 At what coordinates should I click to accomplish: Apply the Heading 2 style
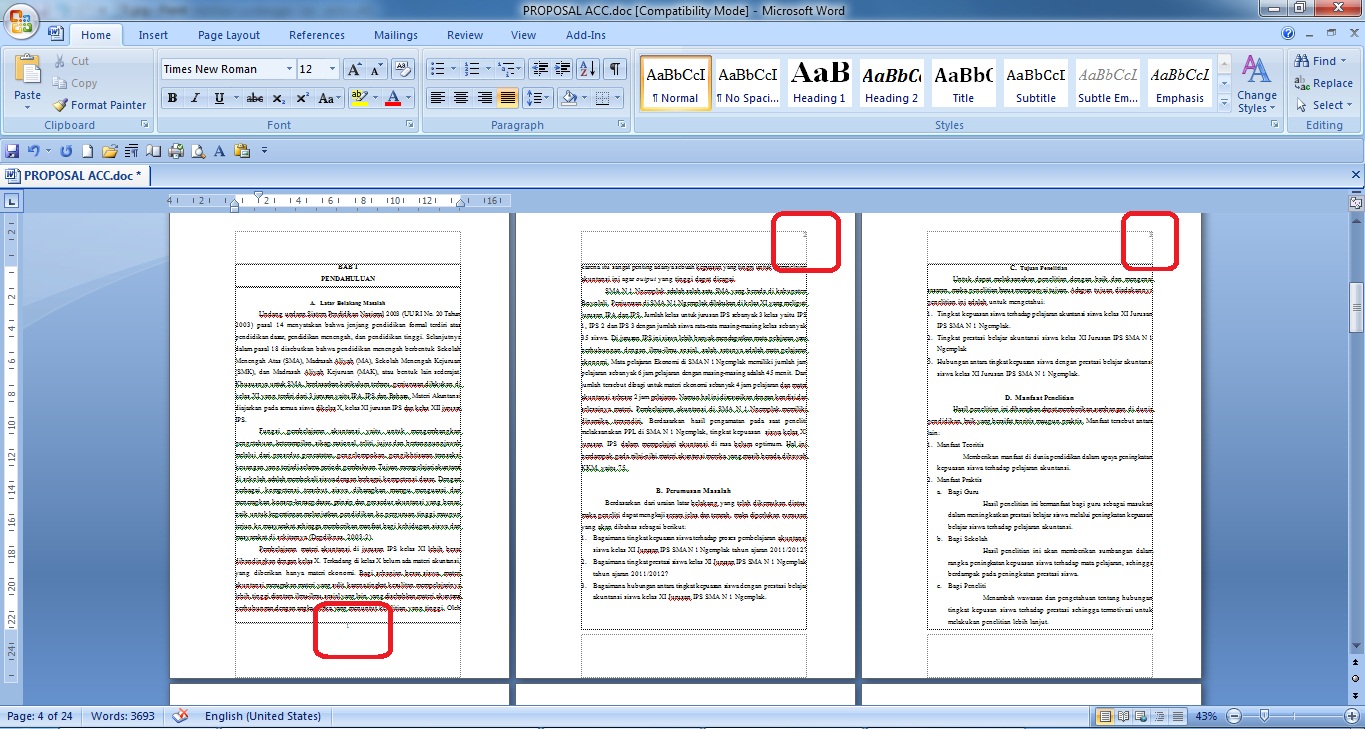(891, 83)
